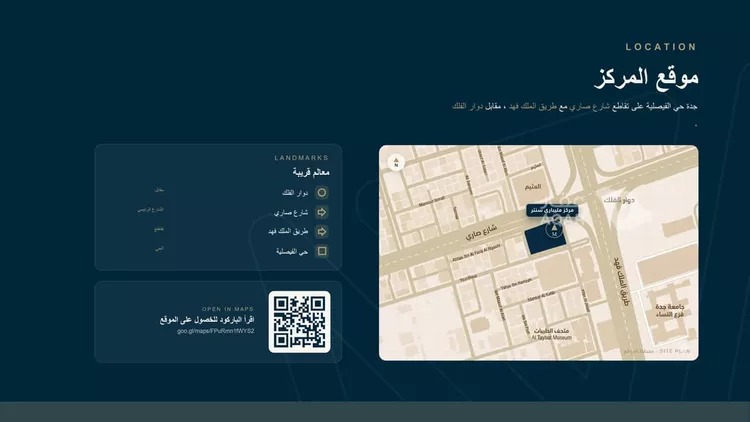
Task: Click the طريق الملك فهد landmark text in list
Action: click(x=288, y=232)
